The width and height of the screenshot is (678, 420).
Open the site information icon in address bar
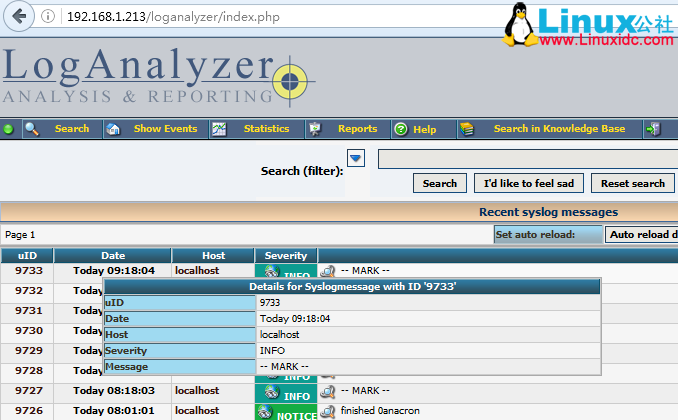point(48,16)
